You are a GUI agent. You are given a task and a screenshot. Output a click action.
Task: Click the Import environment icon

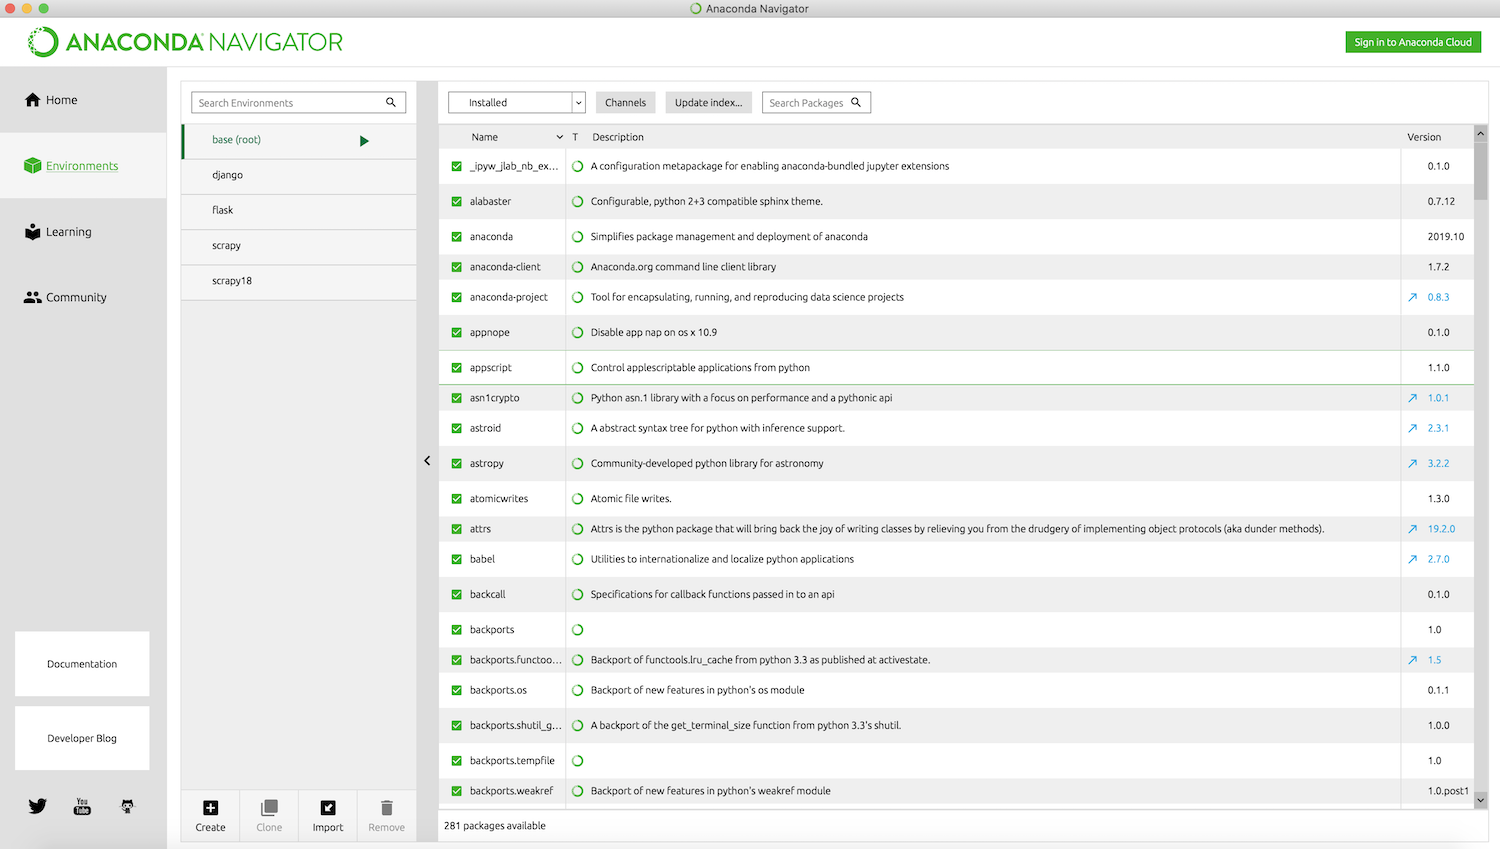pos(328,808)
